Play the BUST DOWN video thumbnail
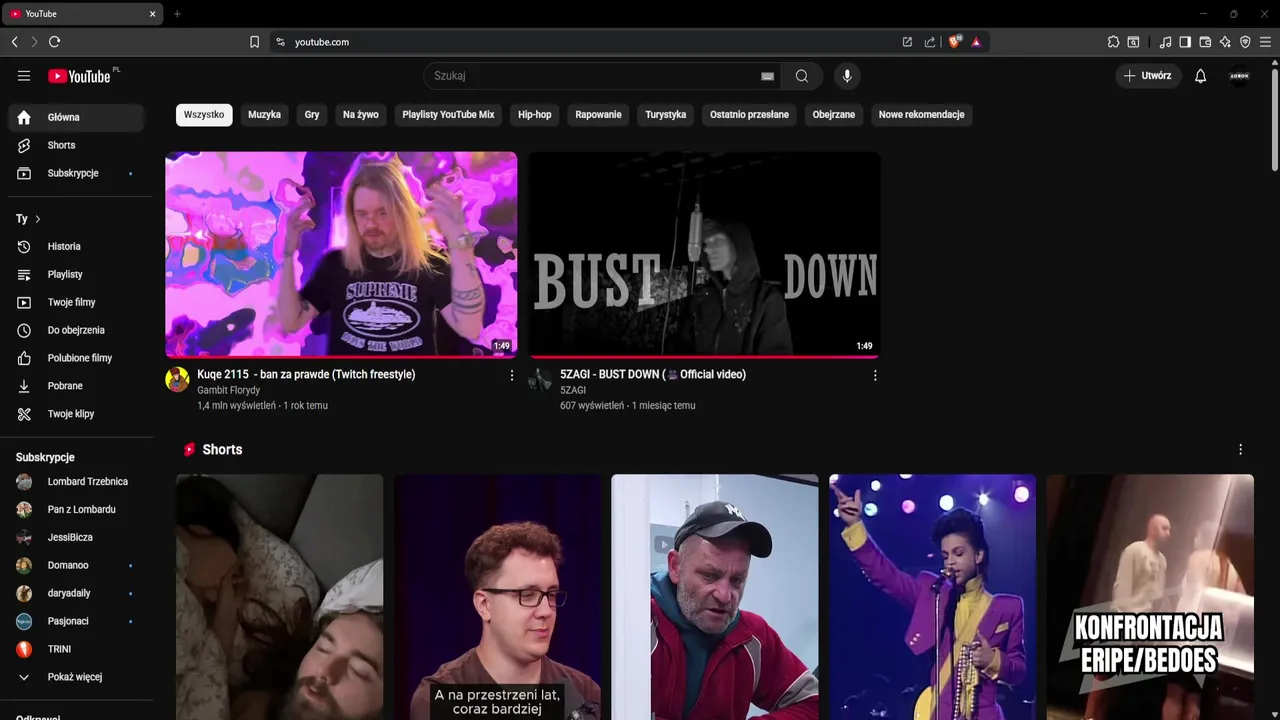This screenshot has height=720, width=1280. pos(705,254)
